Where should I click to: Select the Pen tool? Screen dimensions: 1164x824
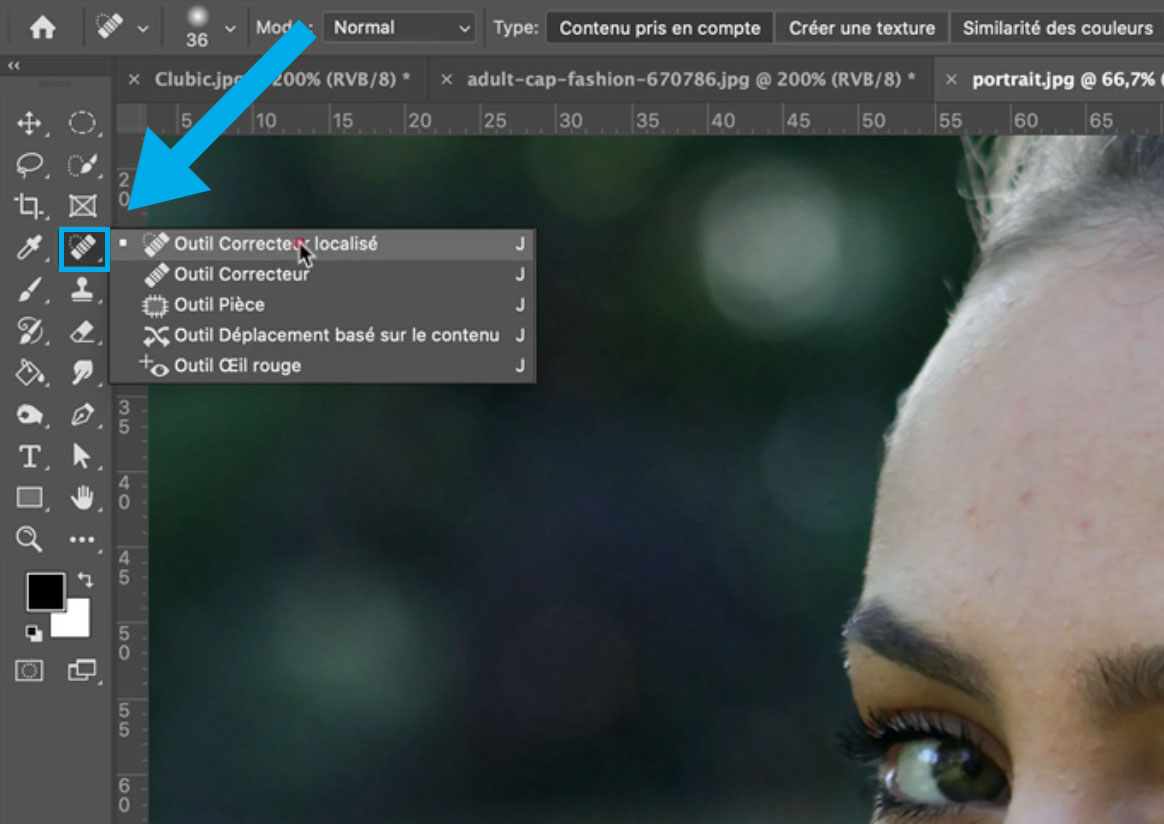coord(82,414)
